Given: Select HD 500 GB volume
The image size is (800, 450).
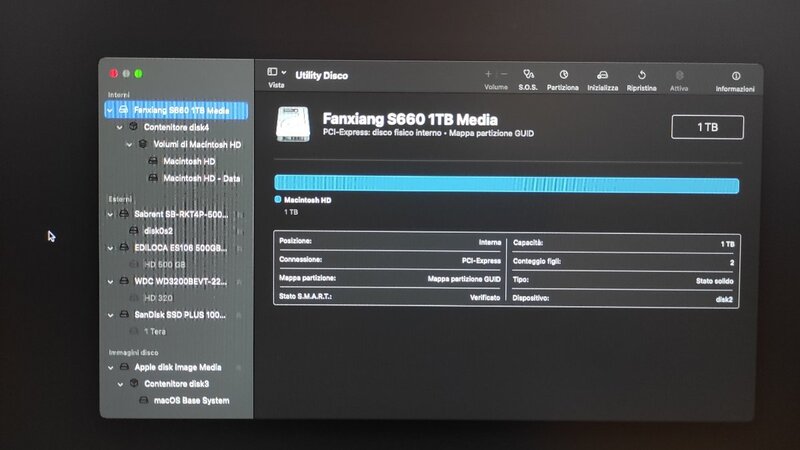Looking at the screenshot, I should click(x=164, y=264).
